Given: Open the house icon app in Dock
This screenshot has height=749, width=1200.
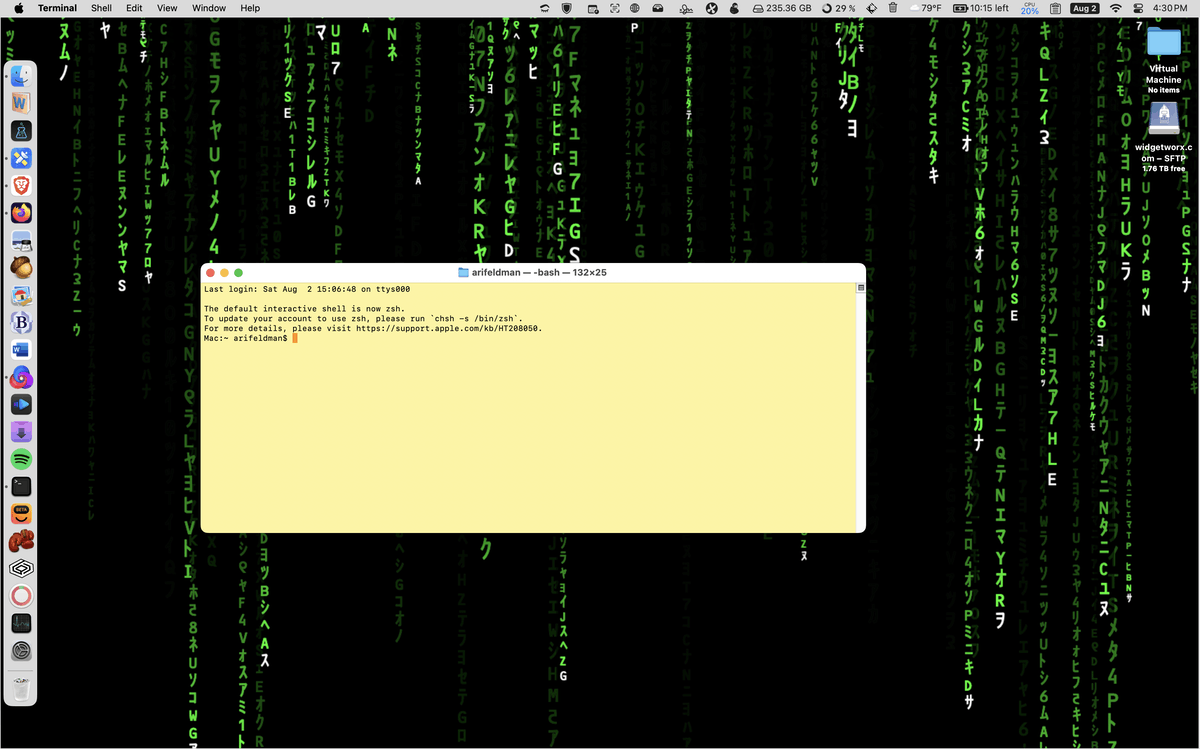Looking at the screenshot, I should (21, 295).
